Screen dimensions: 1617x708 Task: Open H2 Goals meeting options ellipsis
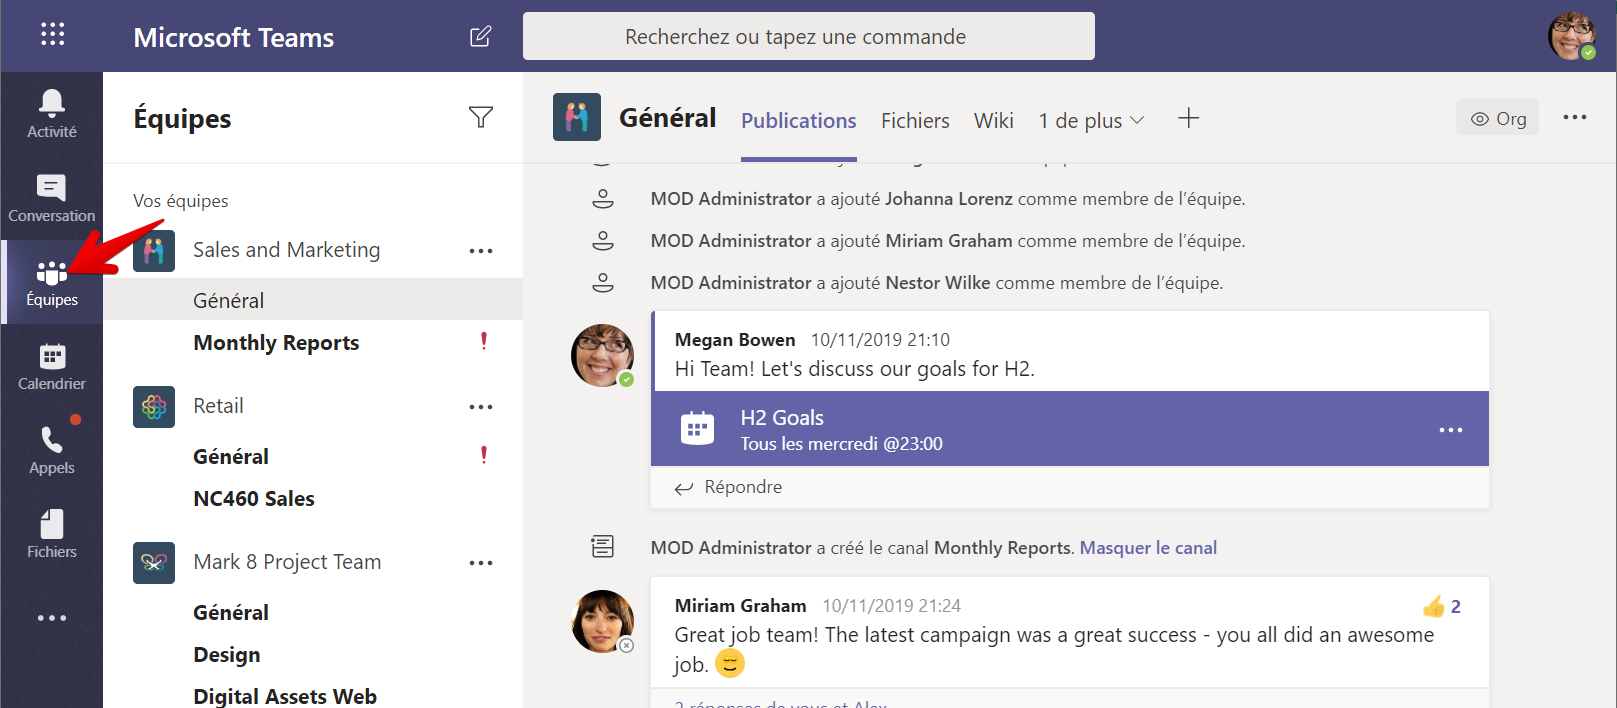1451,430
